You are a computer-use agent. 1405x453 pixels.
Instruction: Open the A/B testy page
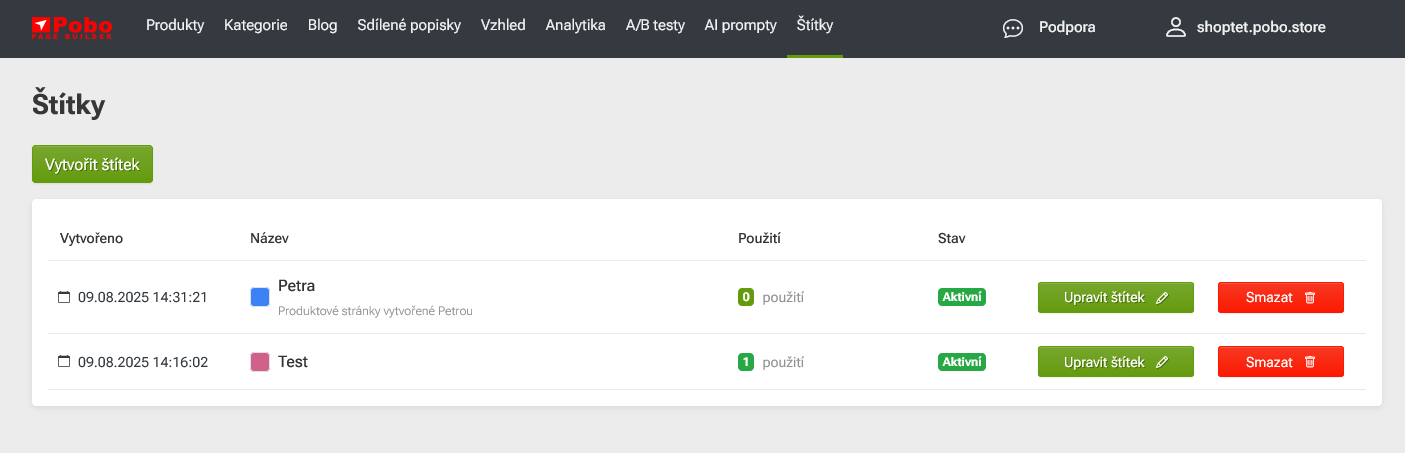655,26
